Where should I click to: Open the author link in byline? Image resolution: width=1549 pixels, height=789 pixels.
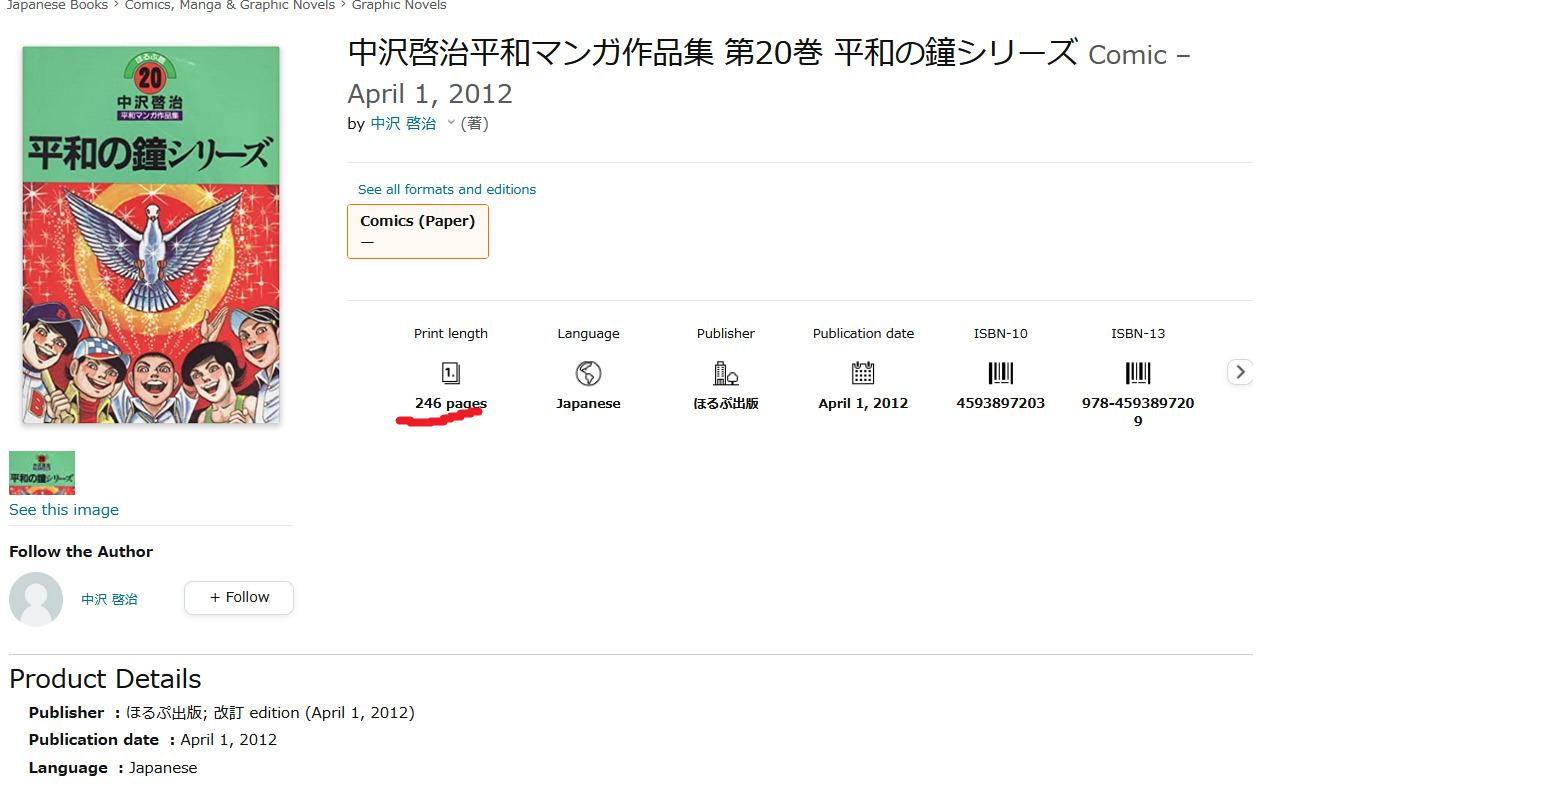(403, 124)
